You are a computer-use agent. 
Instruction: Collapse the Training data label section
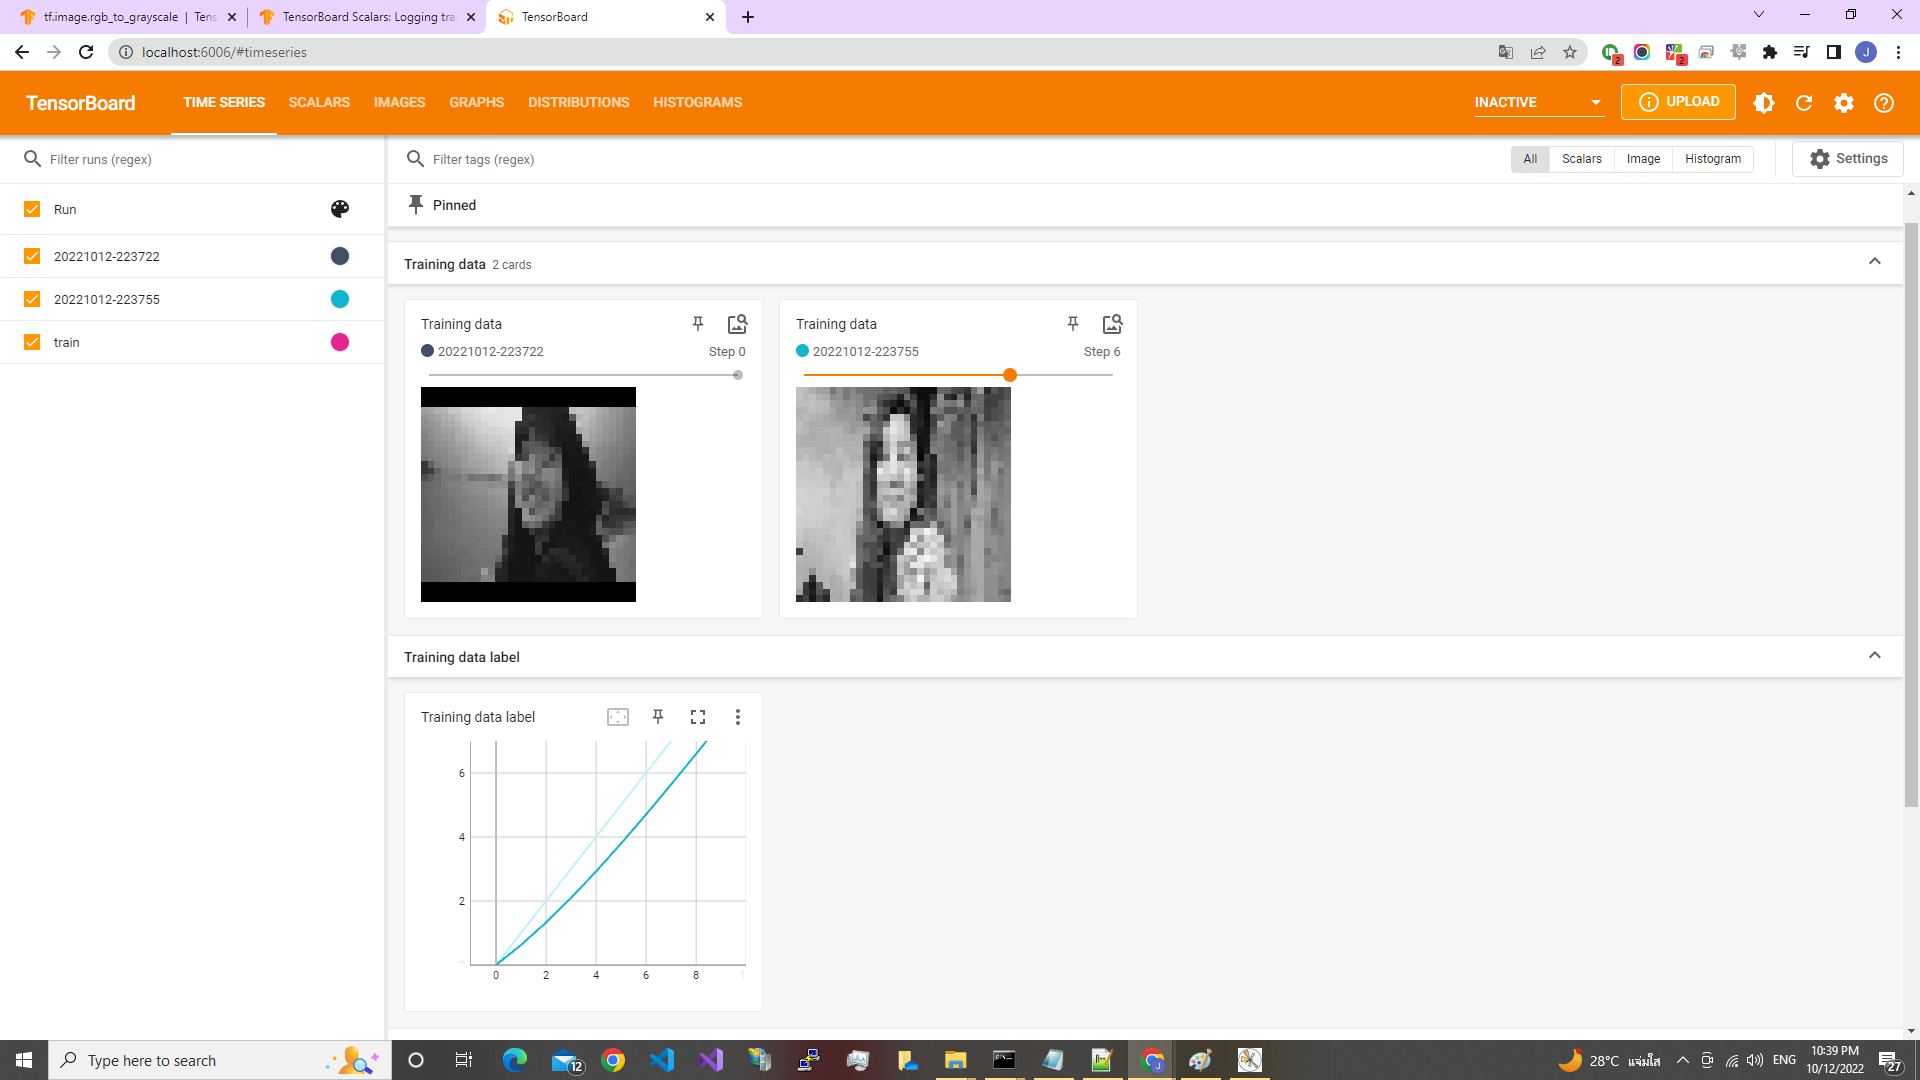click(x=1875, y=656)
